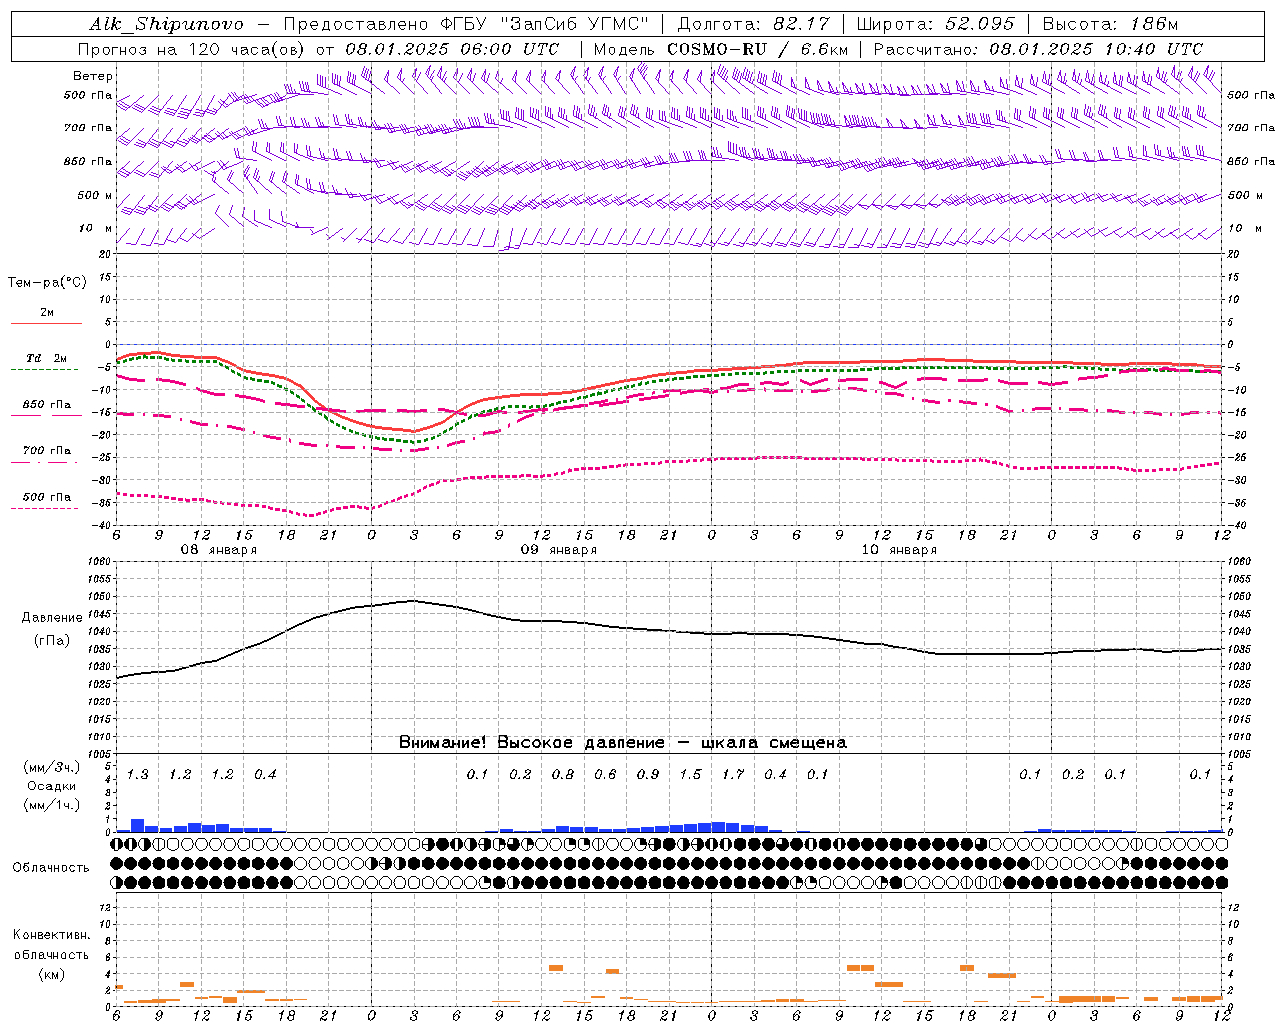
Task: Click the 'Тем-ра(°C)' temperature label
Action: click(47, 283)
